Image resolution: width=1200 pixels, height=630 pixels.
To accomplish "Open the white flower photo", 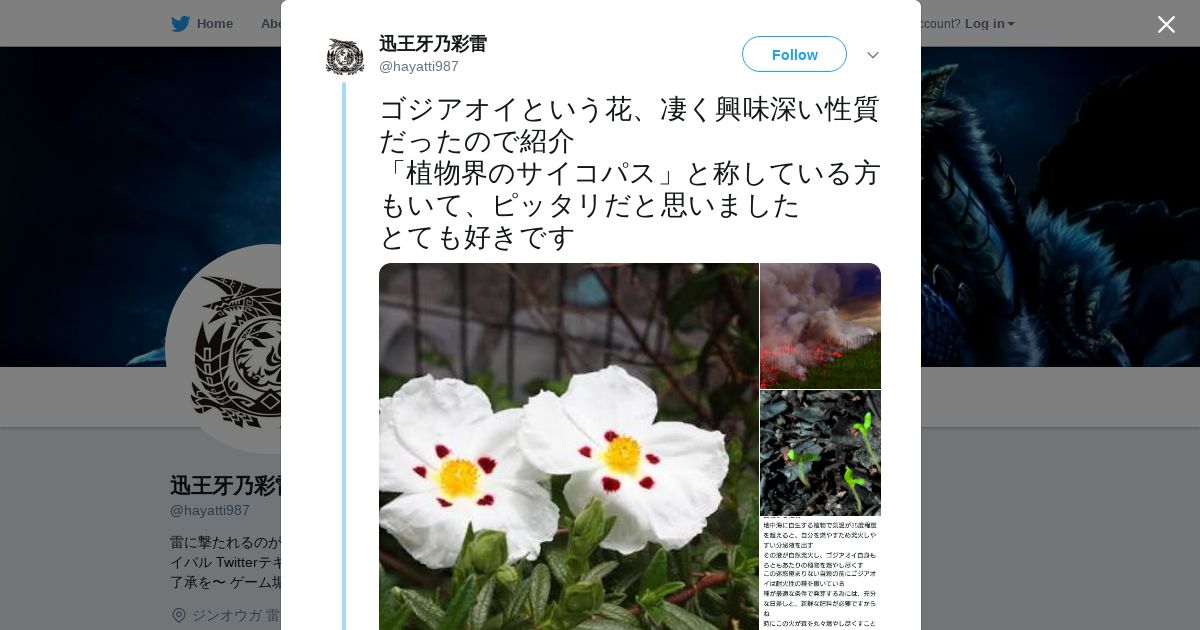I will coord(569,446).
